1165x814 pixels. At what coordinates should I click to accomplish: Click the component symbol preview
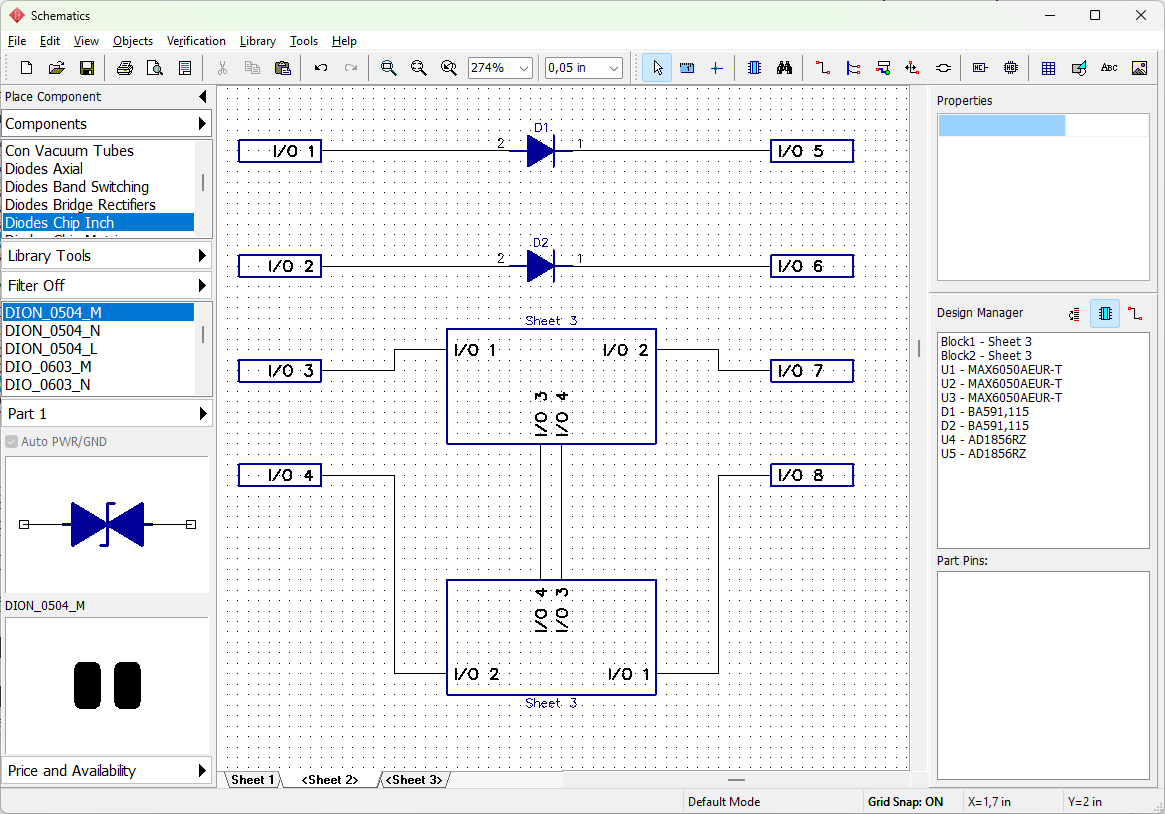[108, 524]
